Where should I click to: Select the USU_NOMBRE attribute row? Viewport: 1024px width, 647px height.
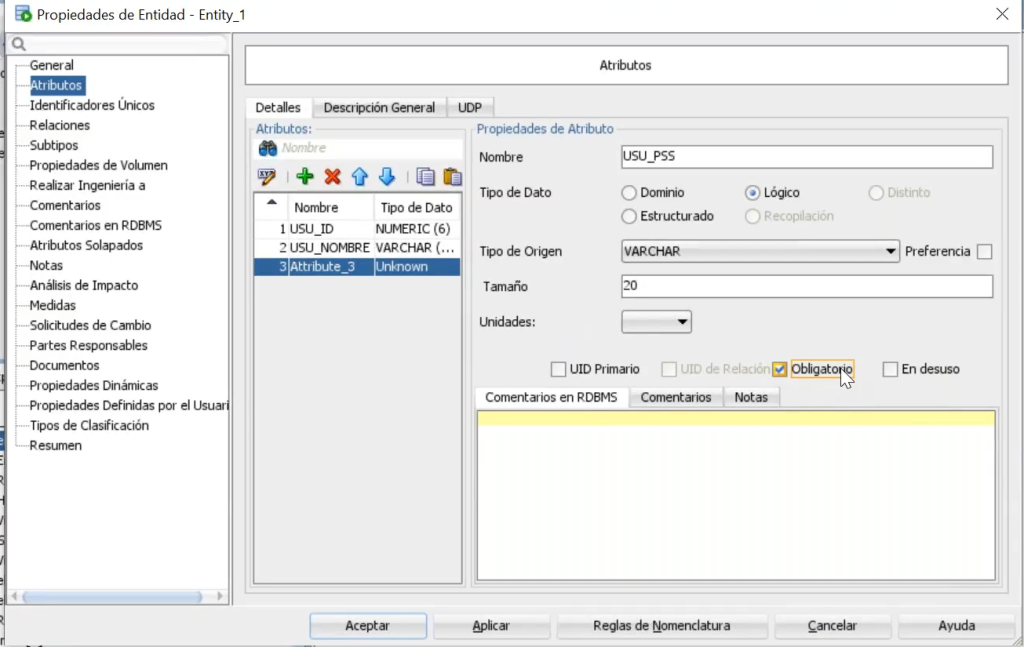[357, 248]
